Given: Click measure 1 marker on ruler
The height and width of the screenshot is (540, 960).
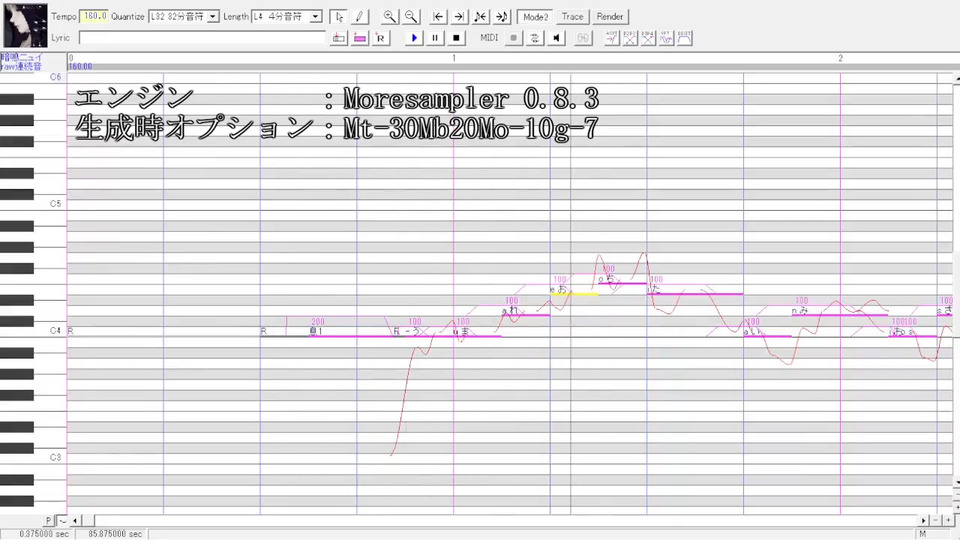Looking at the screenshot, I should (x=454, y=58).
